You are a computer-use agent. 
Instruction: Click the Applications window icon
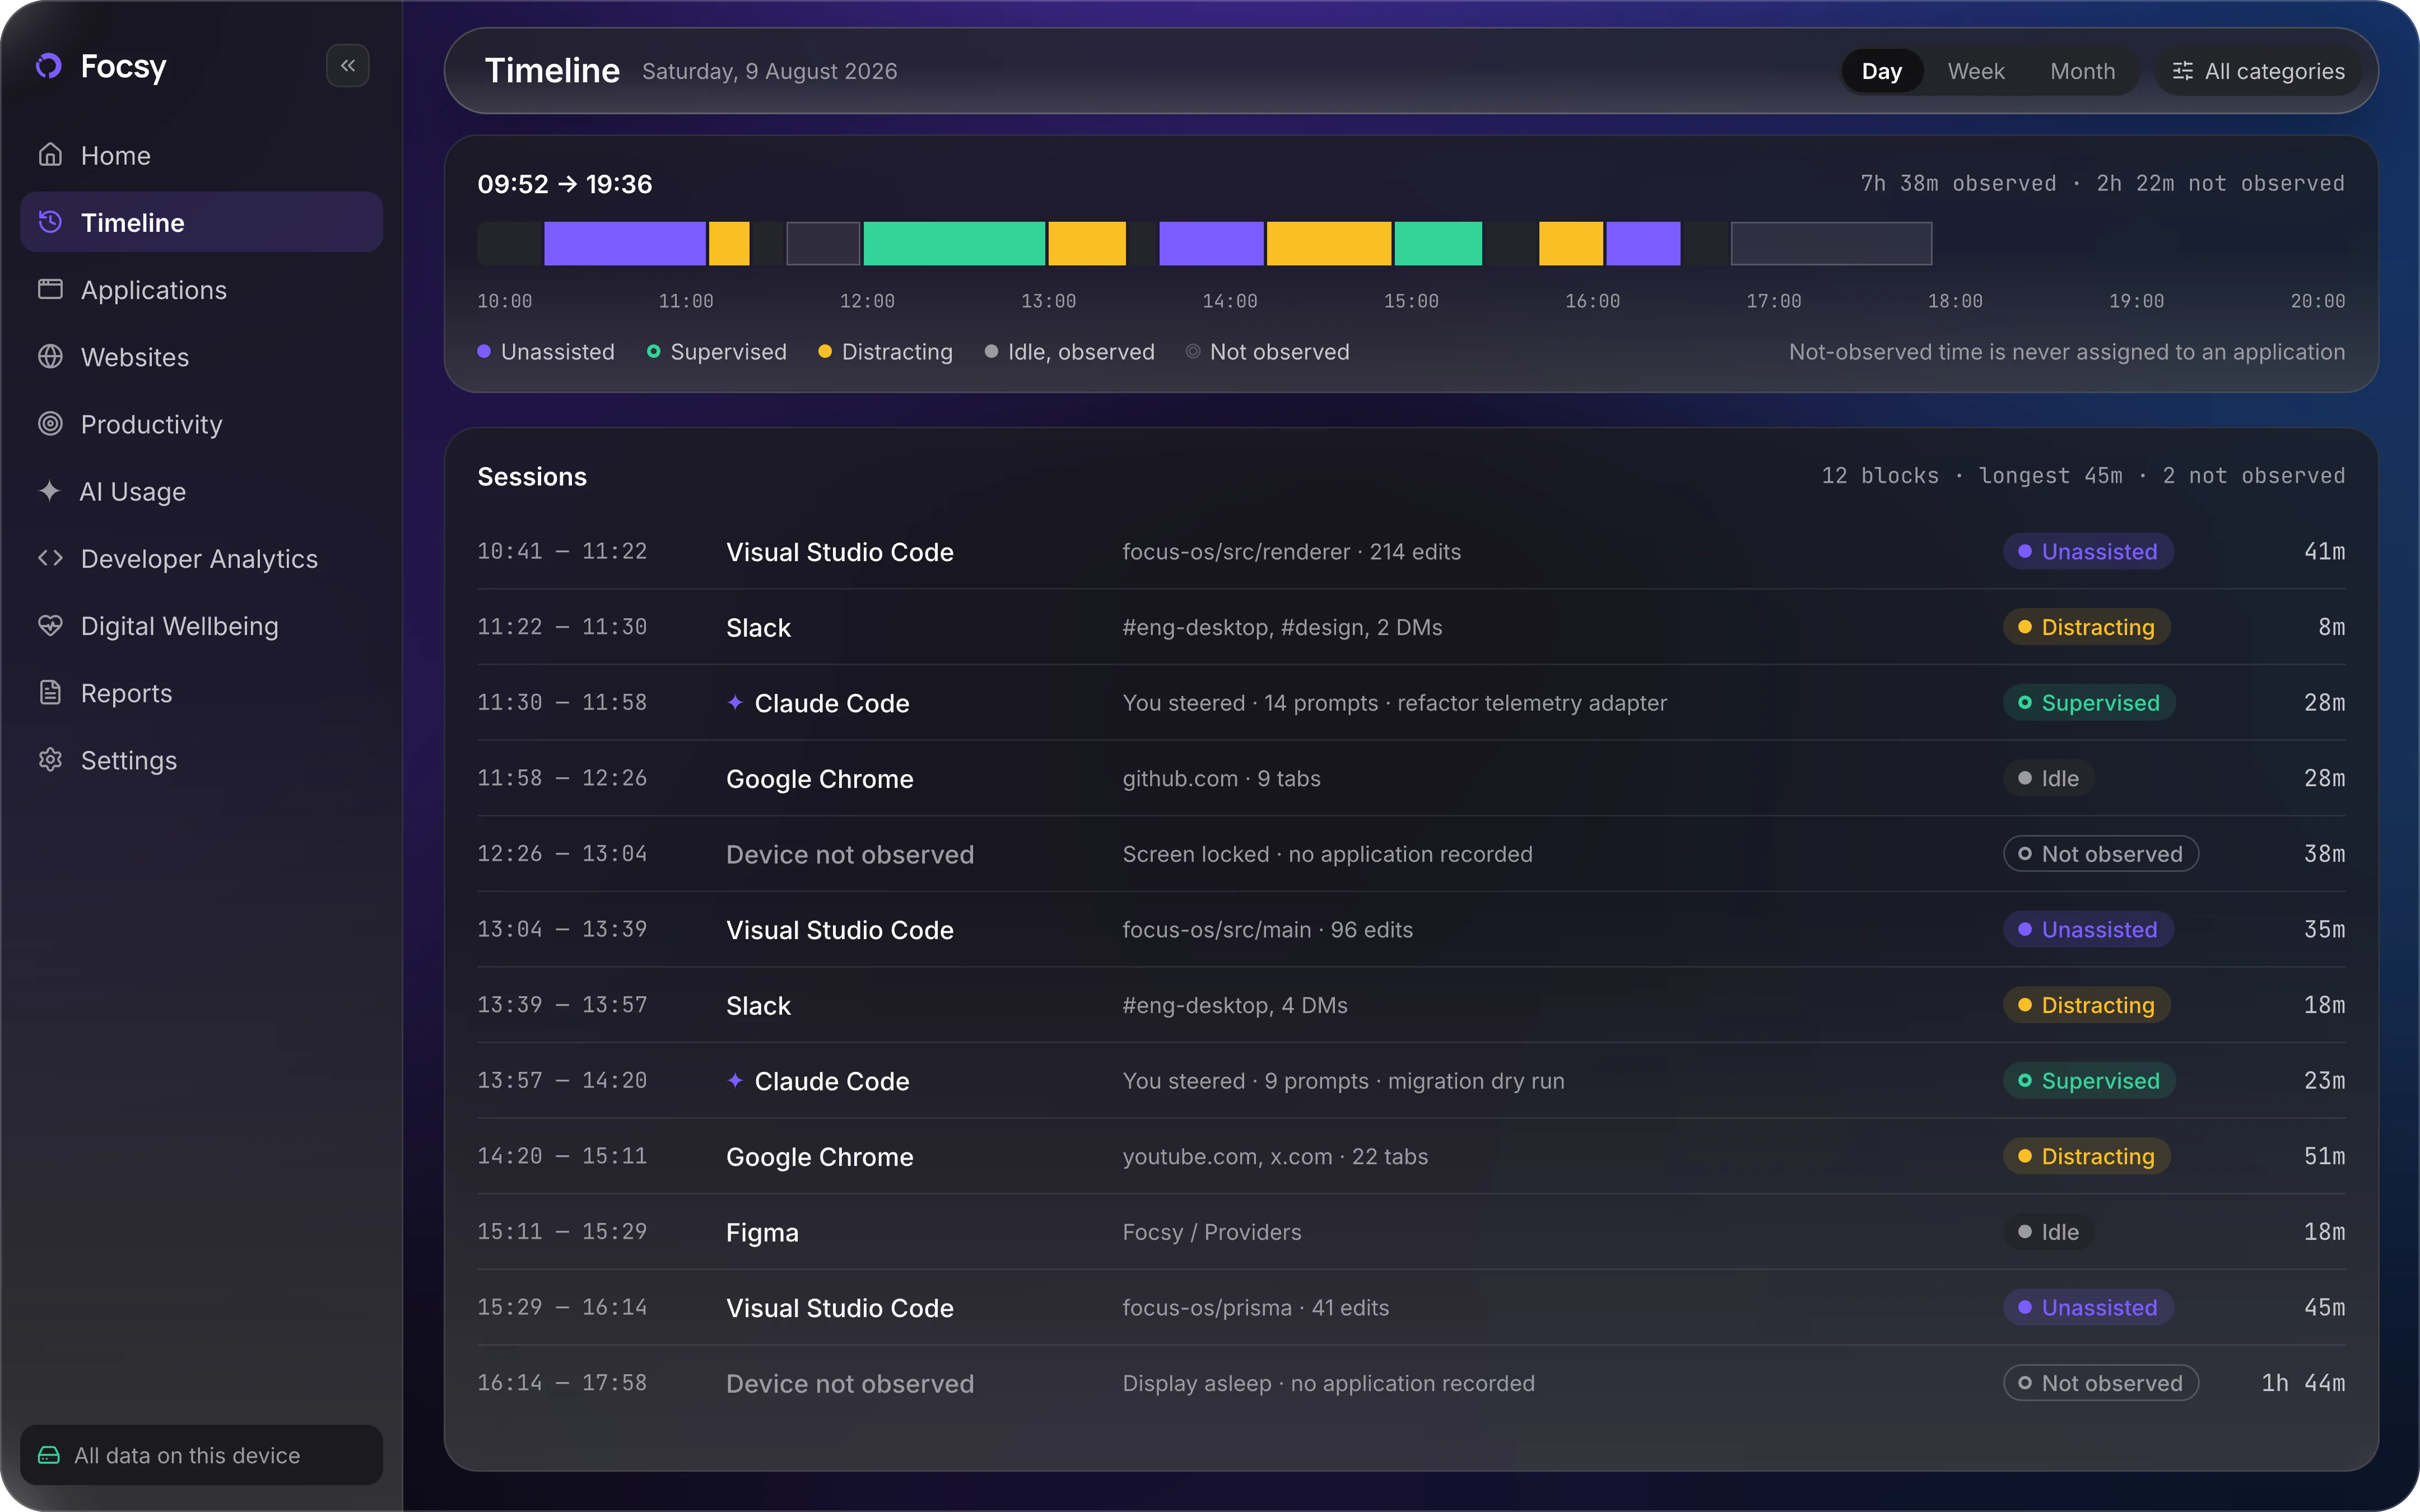tap(50, 289)
